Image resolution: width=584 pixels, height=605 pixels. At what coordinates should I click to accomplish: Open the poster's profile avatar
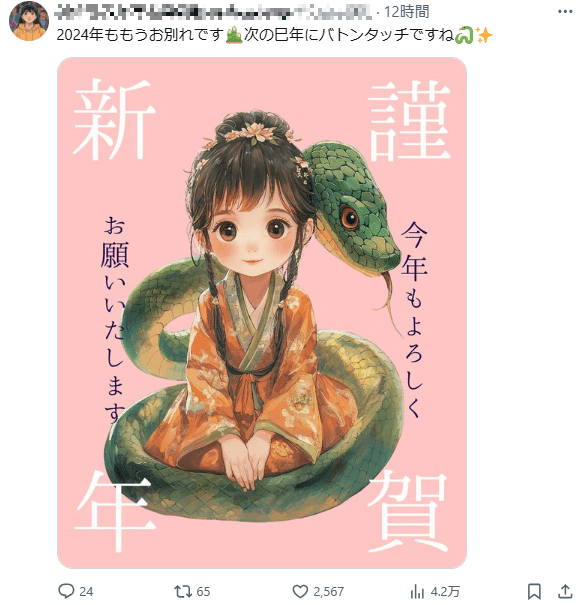click(29, 21)
